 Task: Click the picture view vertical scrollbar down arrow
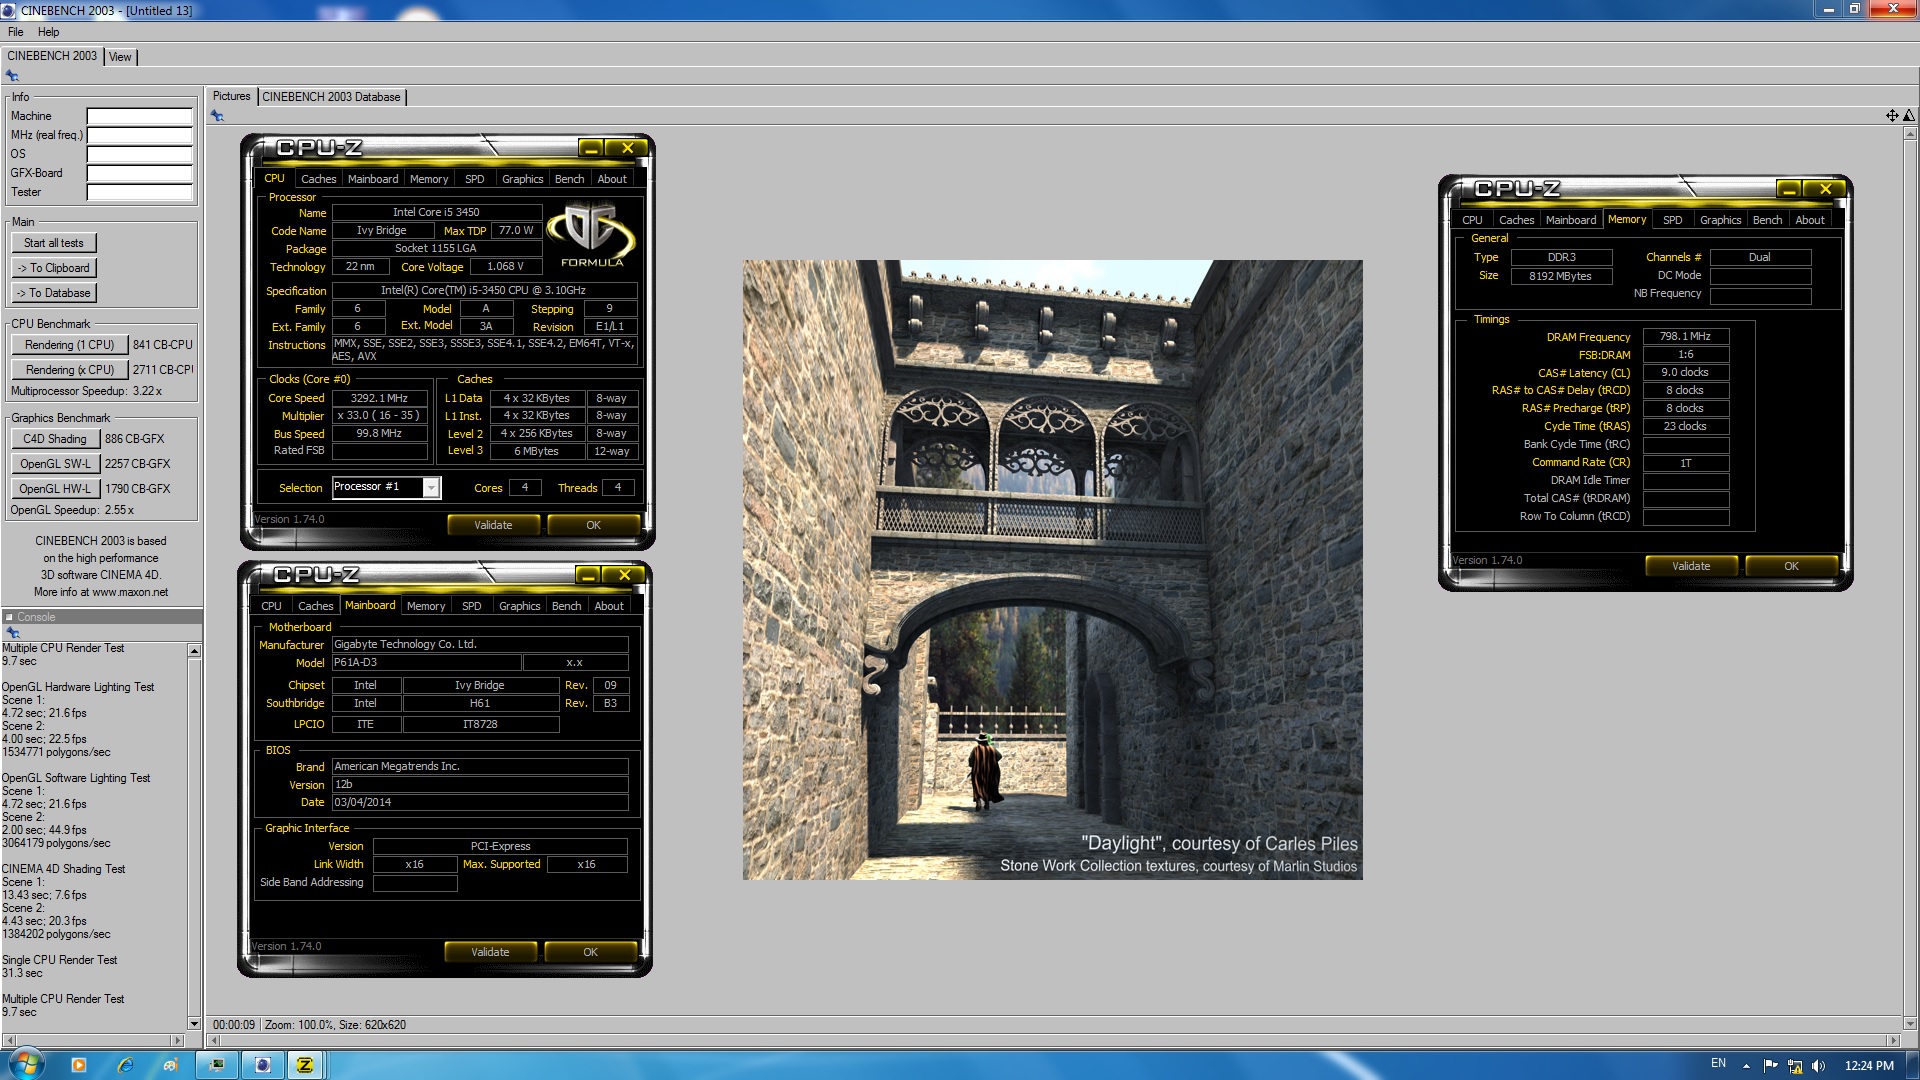[x=1910, y=1024]
